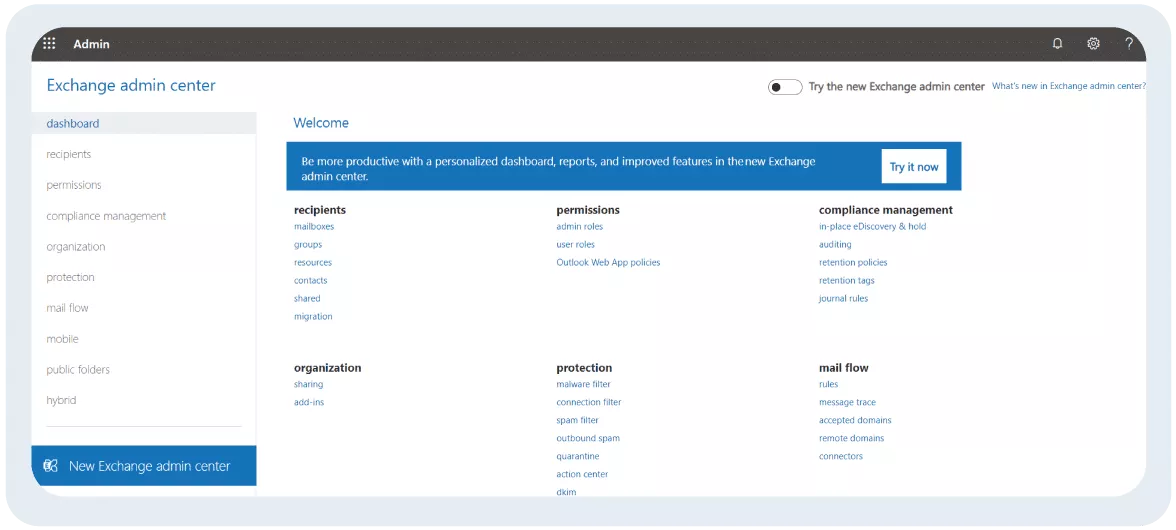Open the user roles link
This screenshot has width=1176, height=530.
[576, 244]
